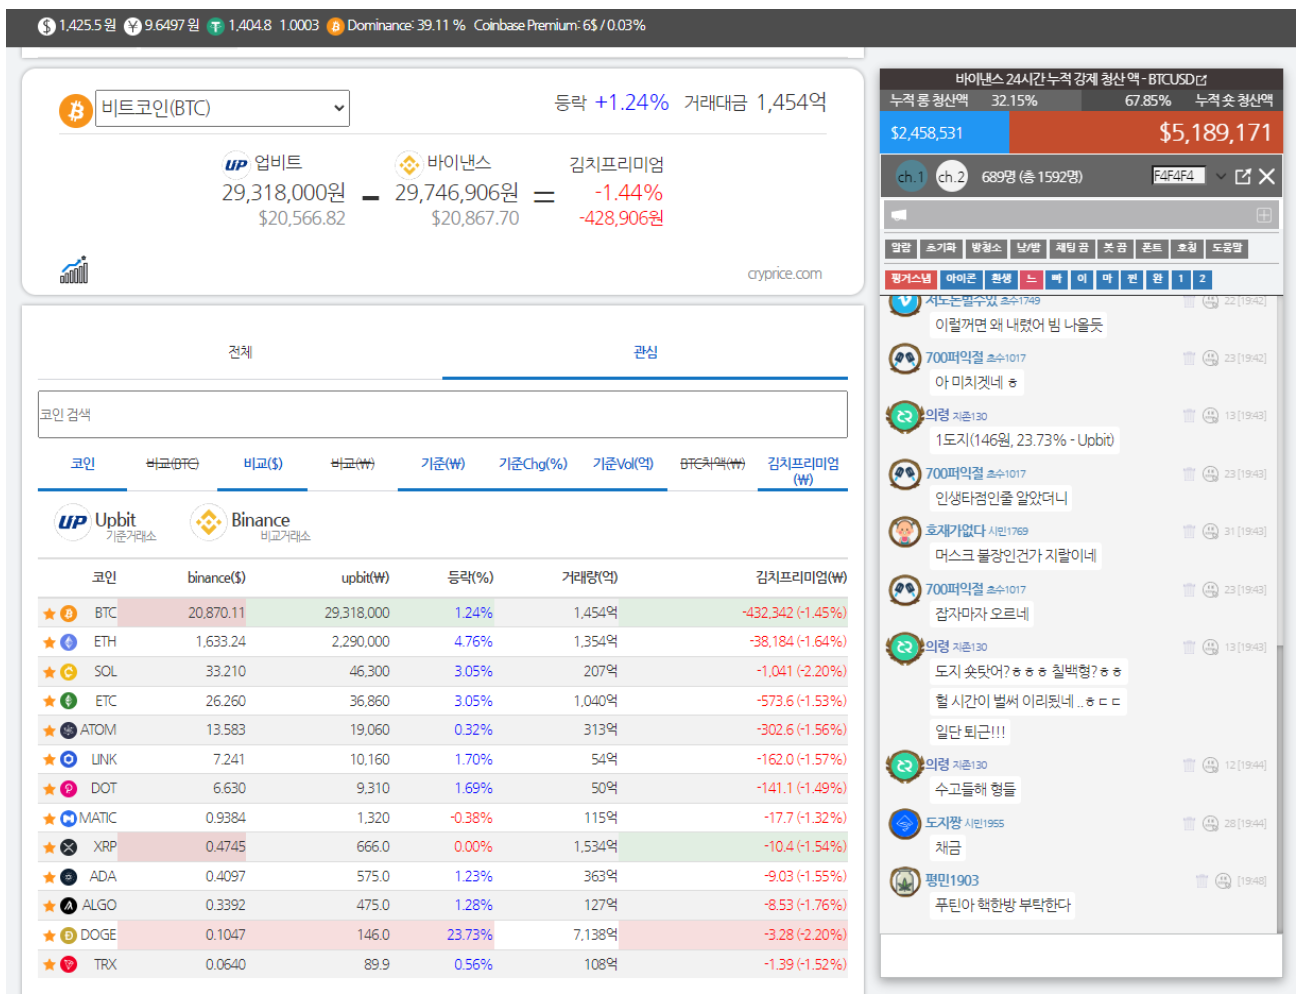
Task: Click the ADA coin icon
Action: point(69,877)
